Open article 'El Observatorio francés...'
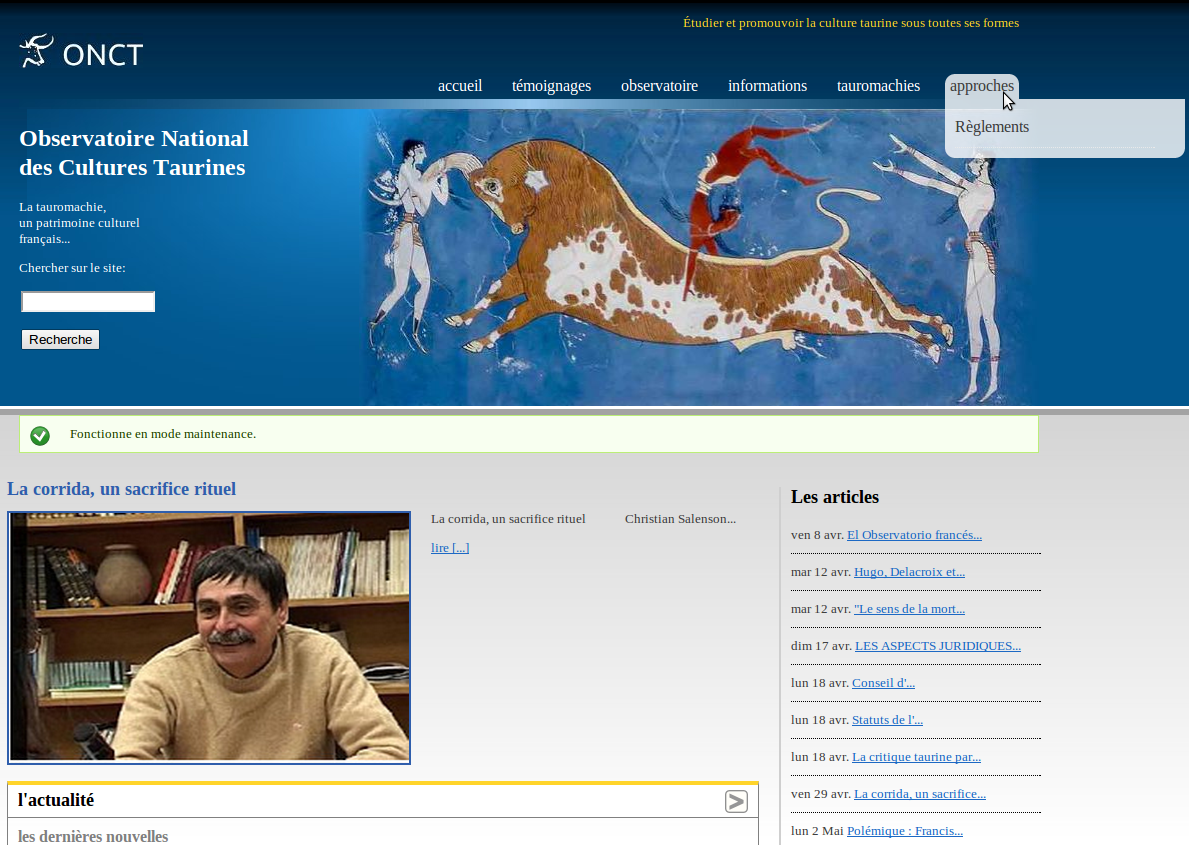 pyautogui.click(x=914, y=535)
